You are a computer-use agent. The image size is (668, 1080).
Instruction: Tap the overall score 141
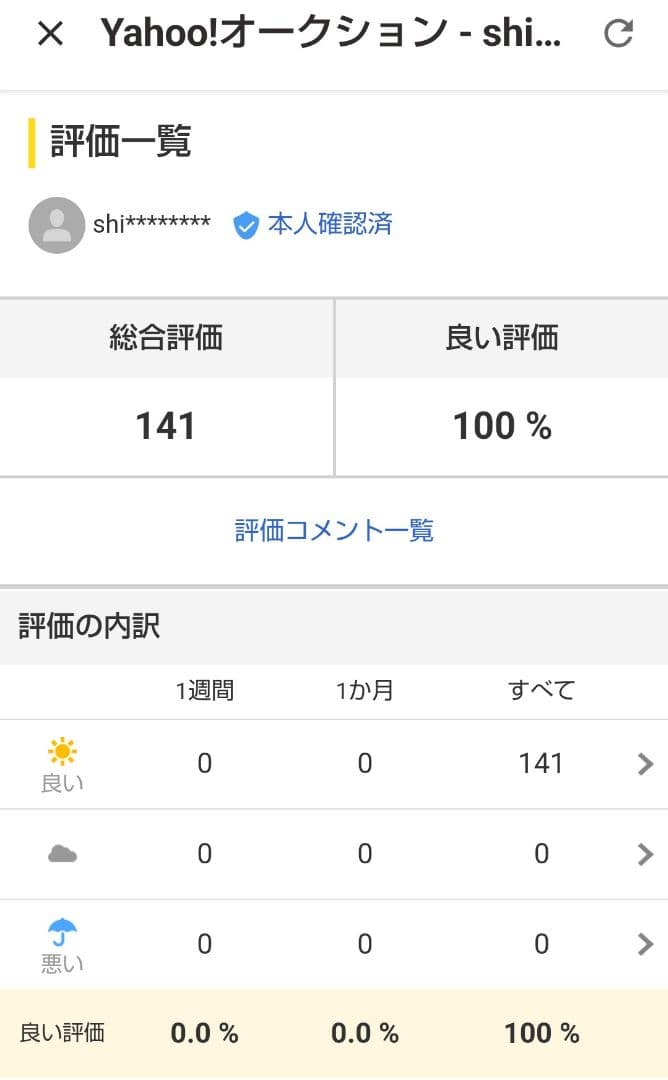[166, 427]
